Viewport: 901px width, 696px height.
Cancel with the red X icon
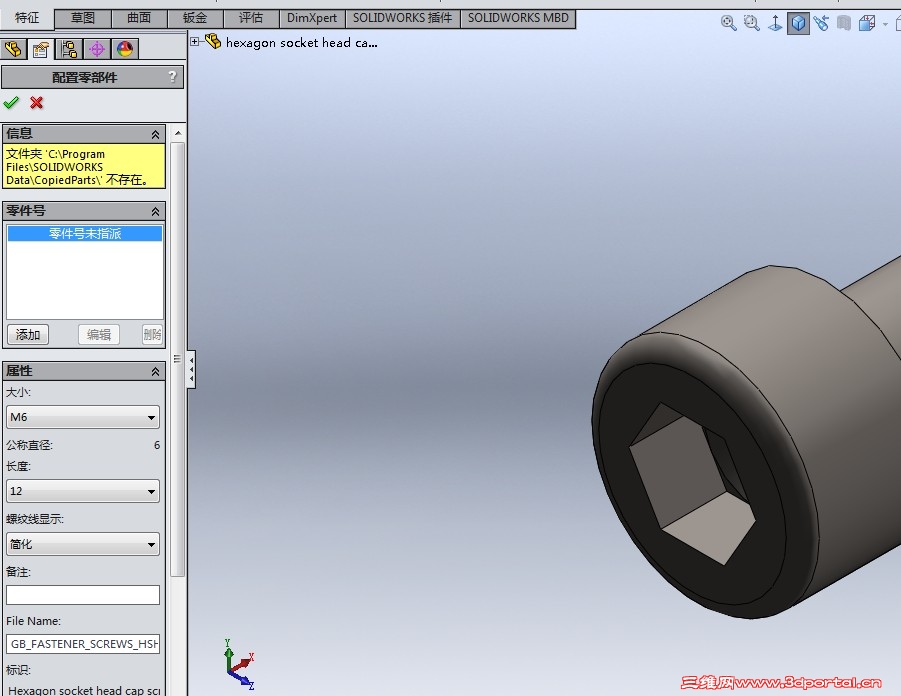point(37,103)
